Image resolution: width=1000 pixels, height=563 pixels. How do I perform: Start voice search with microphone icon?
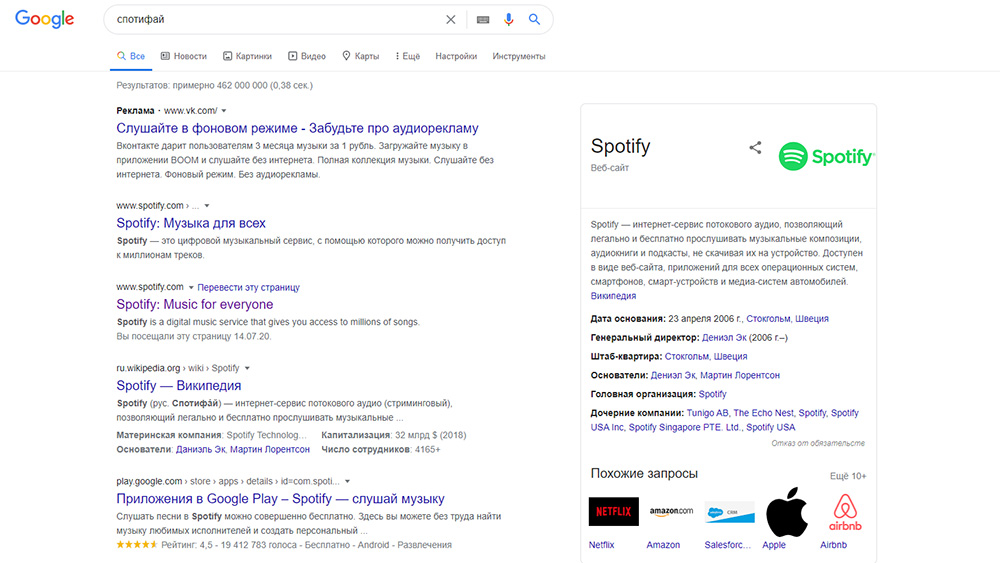(x=509, y=20)
